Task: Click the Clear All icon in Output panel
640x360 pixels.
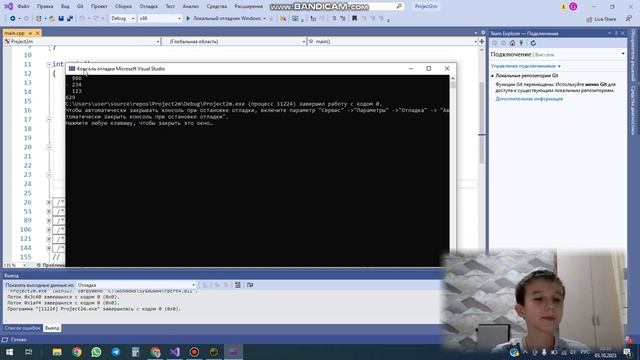Action: [x=238, y=285]
